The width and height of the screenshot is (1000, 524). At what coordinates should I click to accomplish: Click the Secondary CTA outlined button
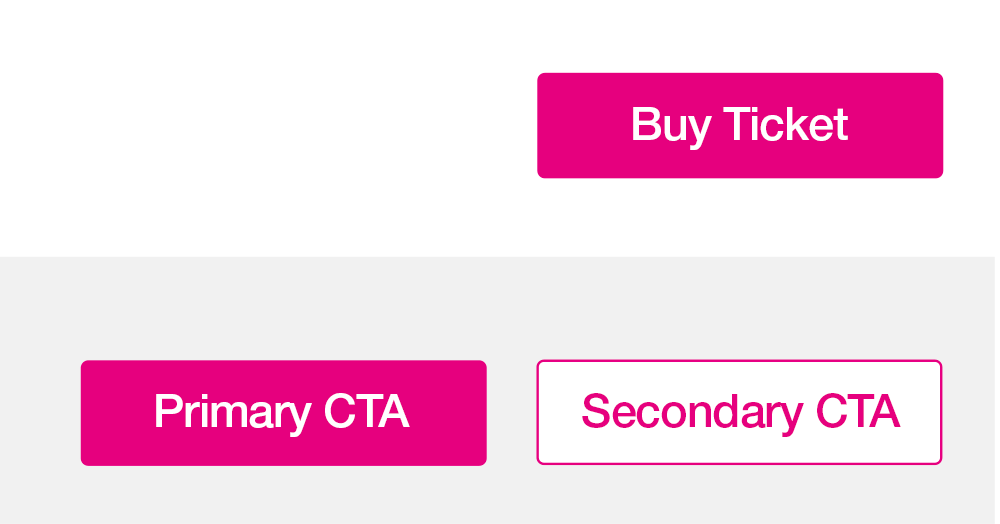click(739, 412)
